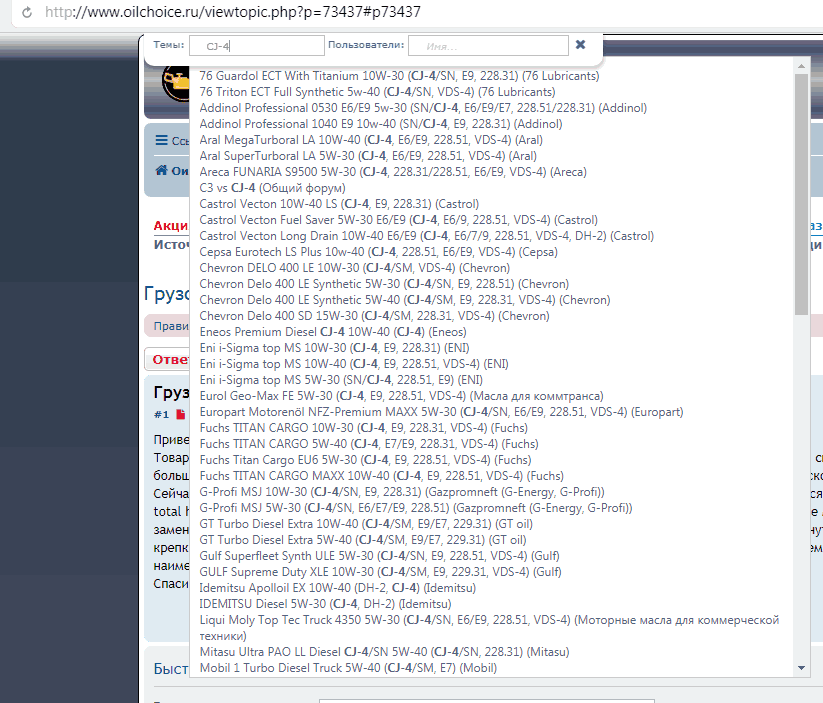
Task: Open Chevron DELO 400 LE 10W-30
Action: [x=355, y=268]
